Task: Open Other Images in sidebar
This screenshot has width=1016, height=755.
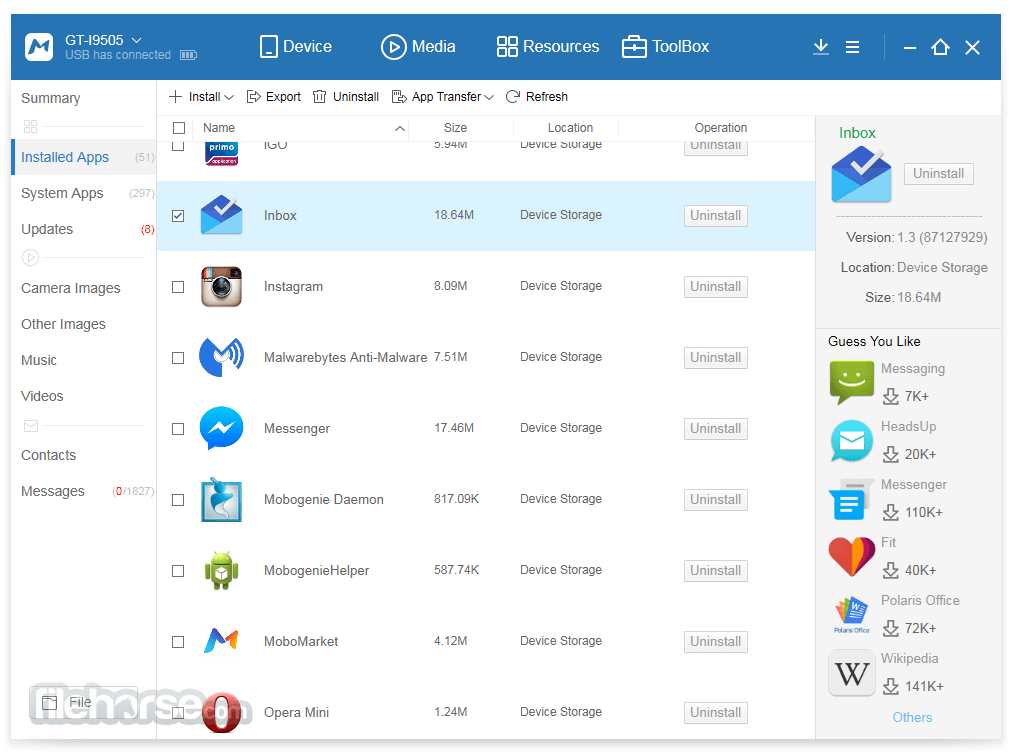Action: pyautogui.click(x=64, y=324)
